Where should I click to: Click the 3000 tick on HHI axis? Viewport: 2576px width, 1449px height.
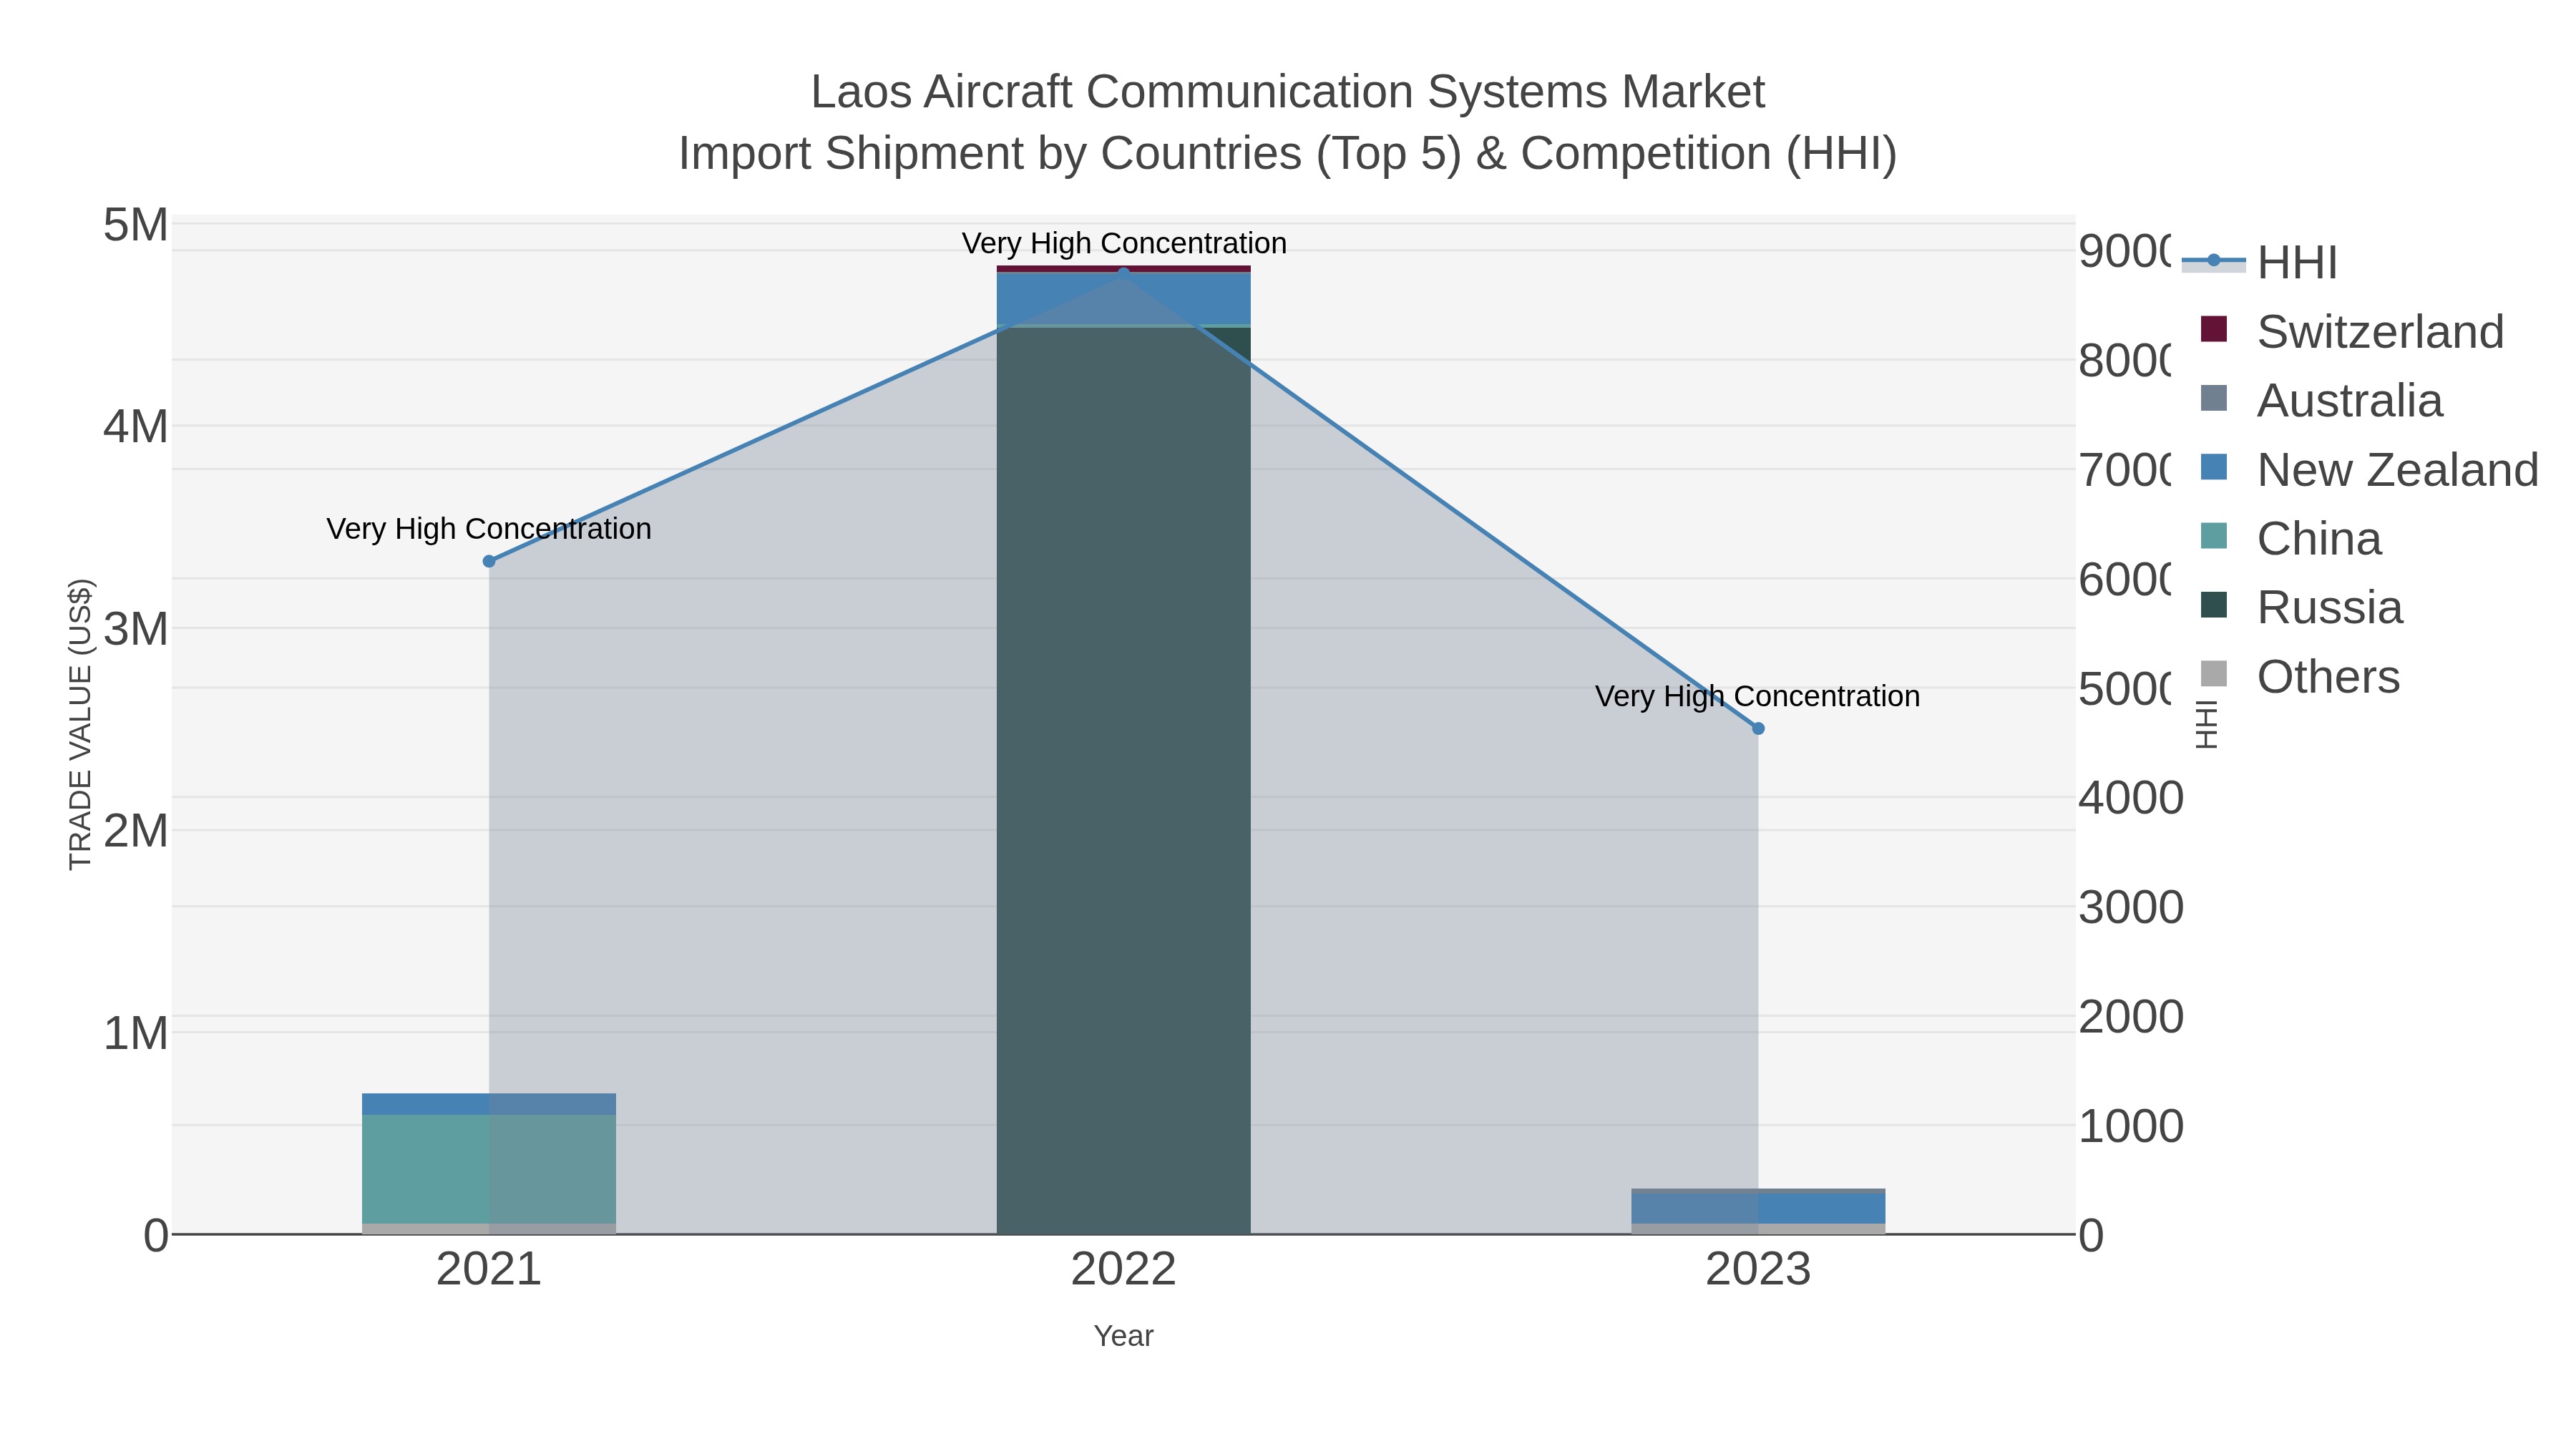[x=2131, y=907]
